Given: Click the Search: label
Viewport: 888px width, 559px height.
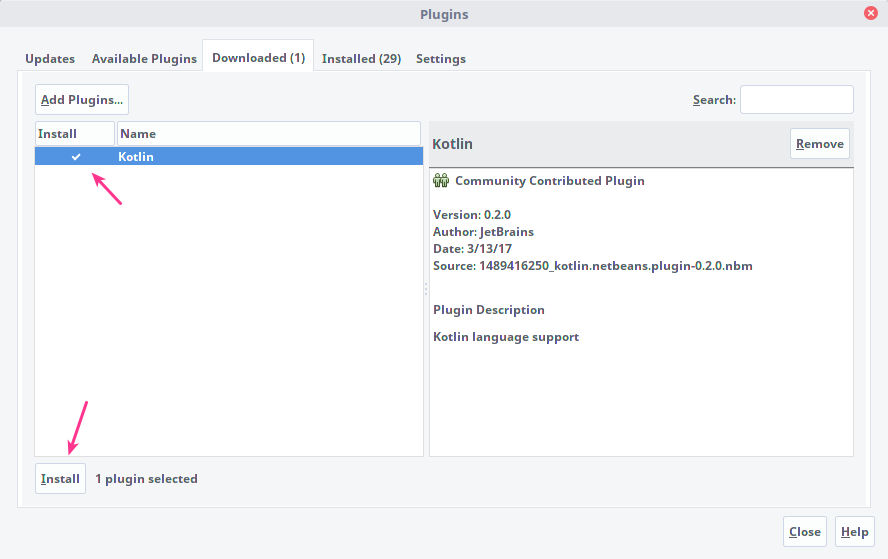Looking at the screenshot, I should point(714,100).
